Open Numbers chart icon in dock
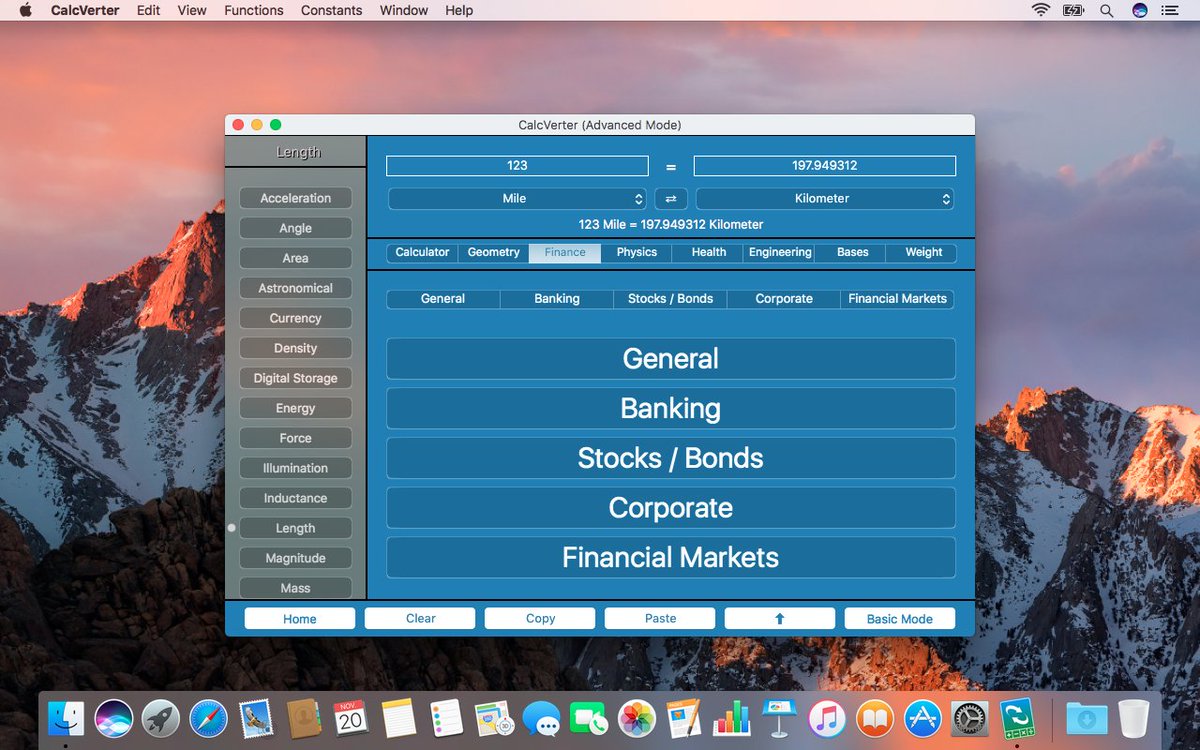Viewport: 1200px width, 750px height. click(x=731, y=718)
